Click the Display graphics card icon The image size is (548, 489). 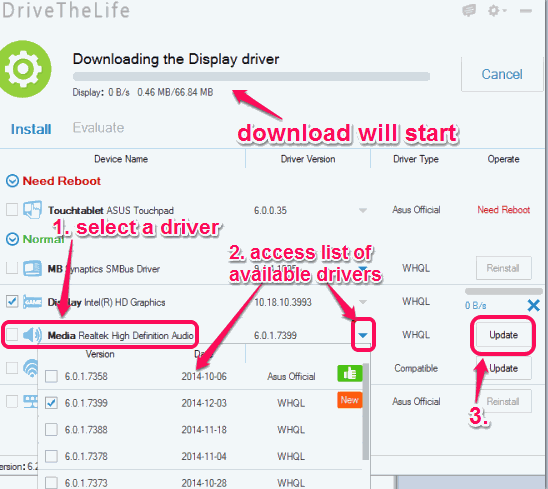[x=33, y=302]
